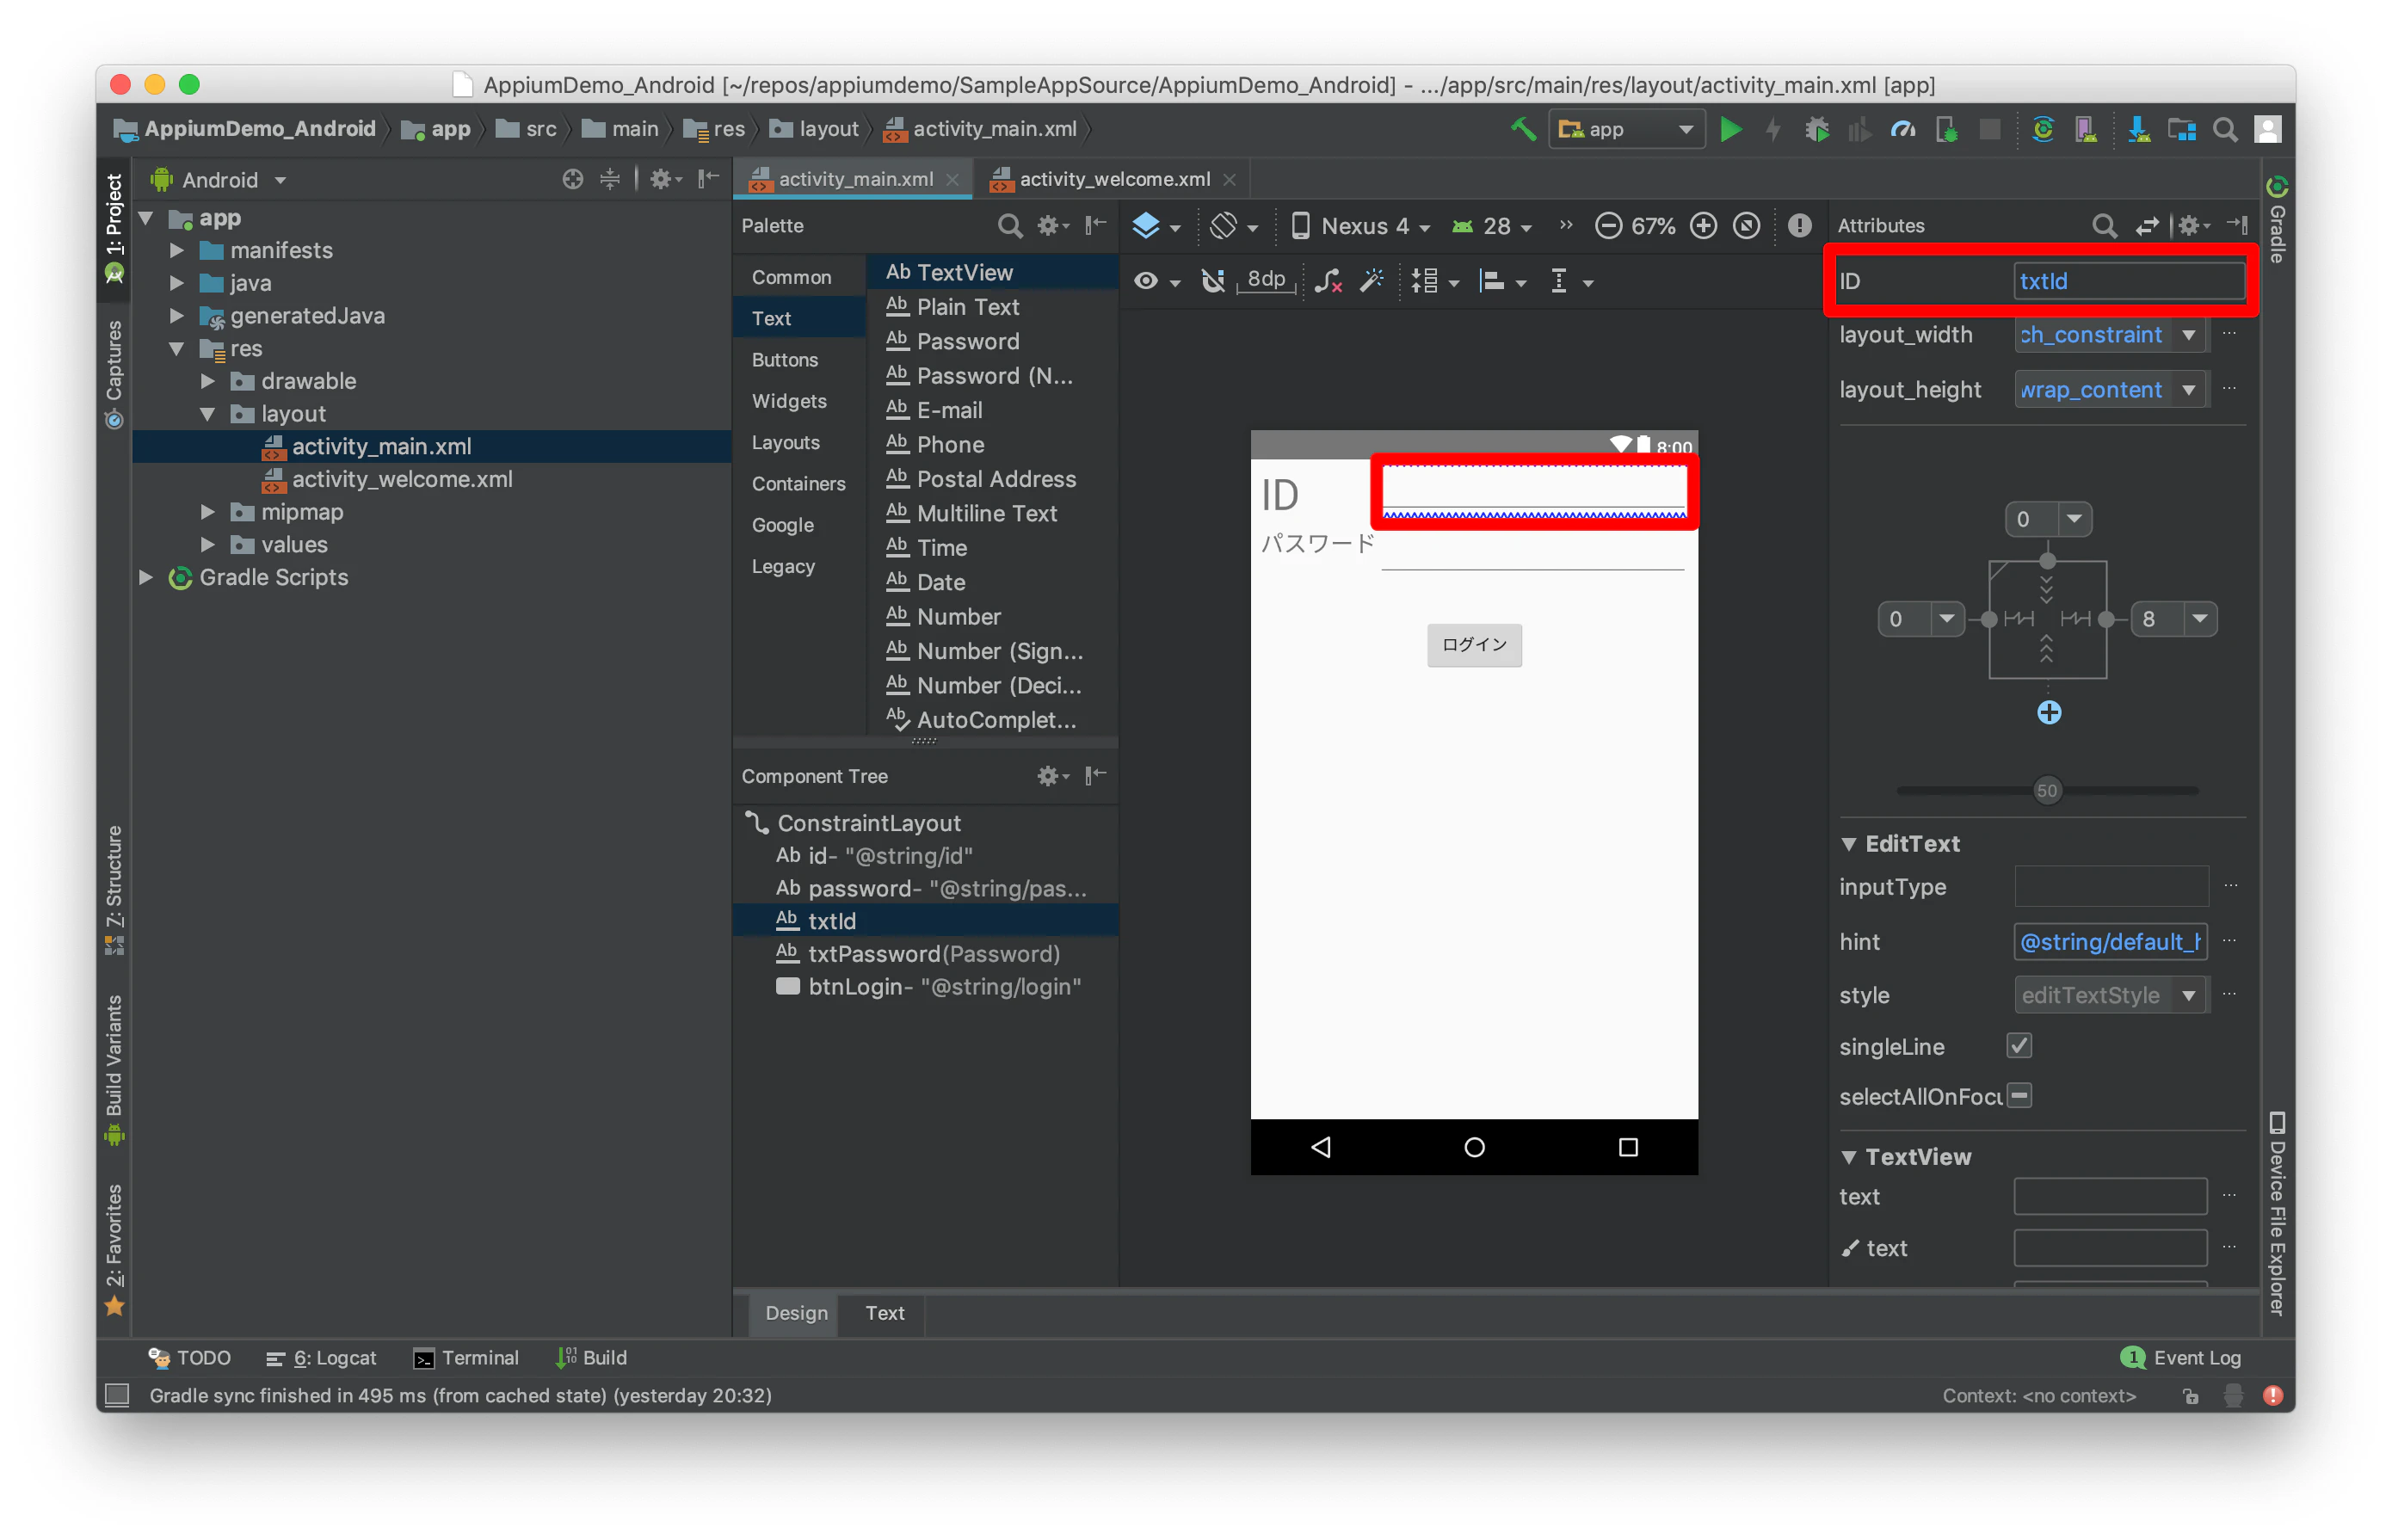Screen dimensions: 2392x1540
Task: Zoom in with the plus icon
Action: pos(1703,226)
